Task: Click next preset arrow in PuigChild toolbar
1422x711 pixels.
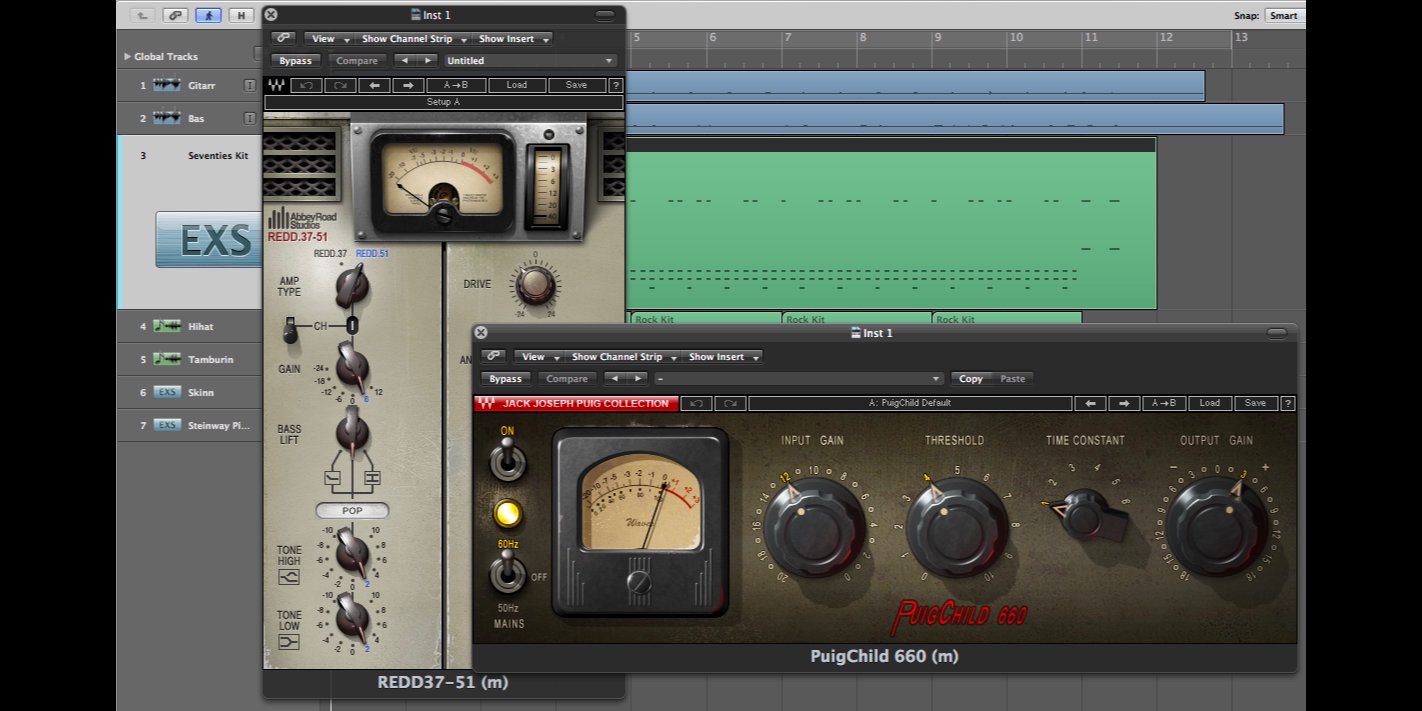Action: click(1124, 404)
